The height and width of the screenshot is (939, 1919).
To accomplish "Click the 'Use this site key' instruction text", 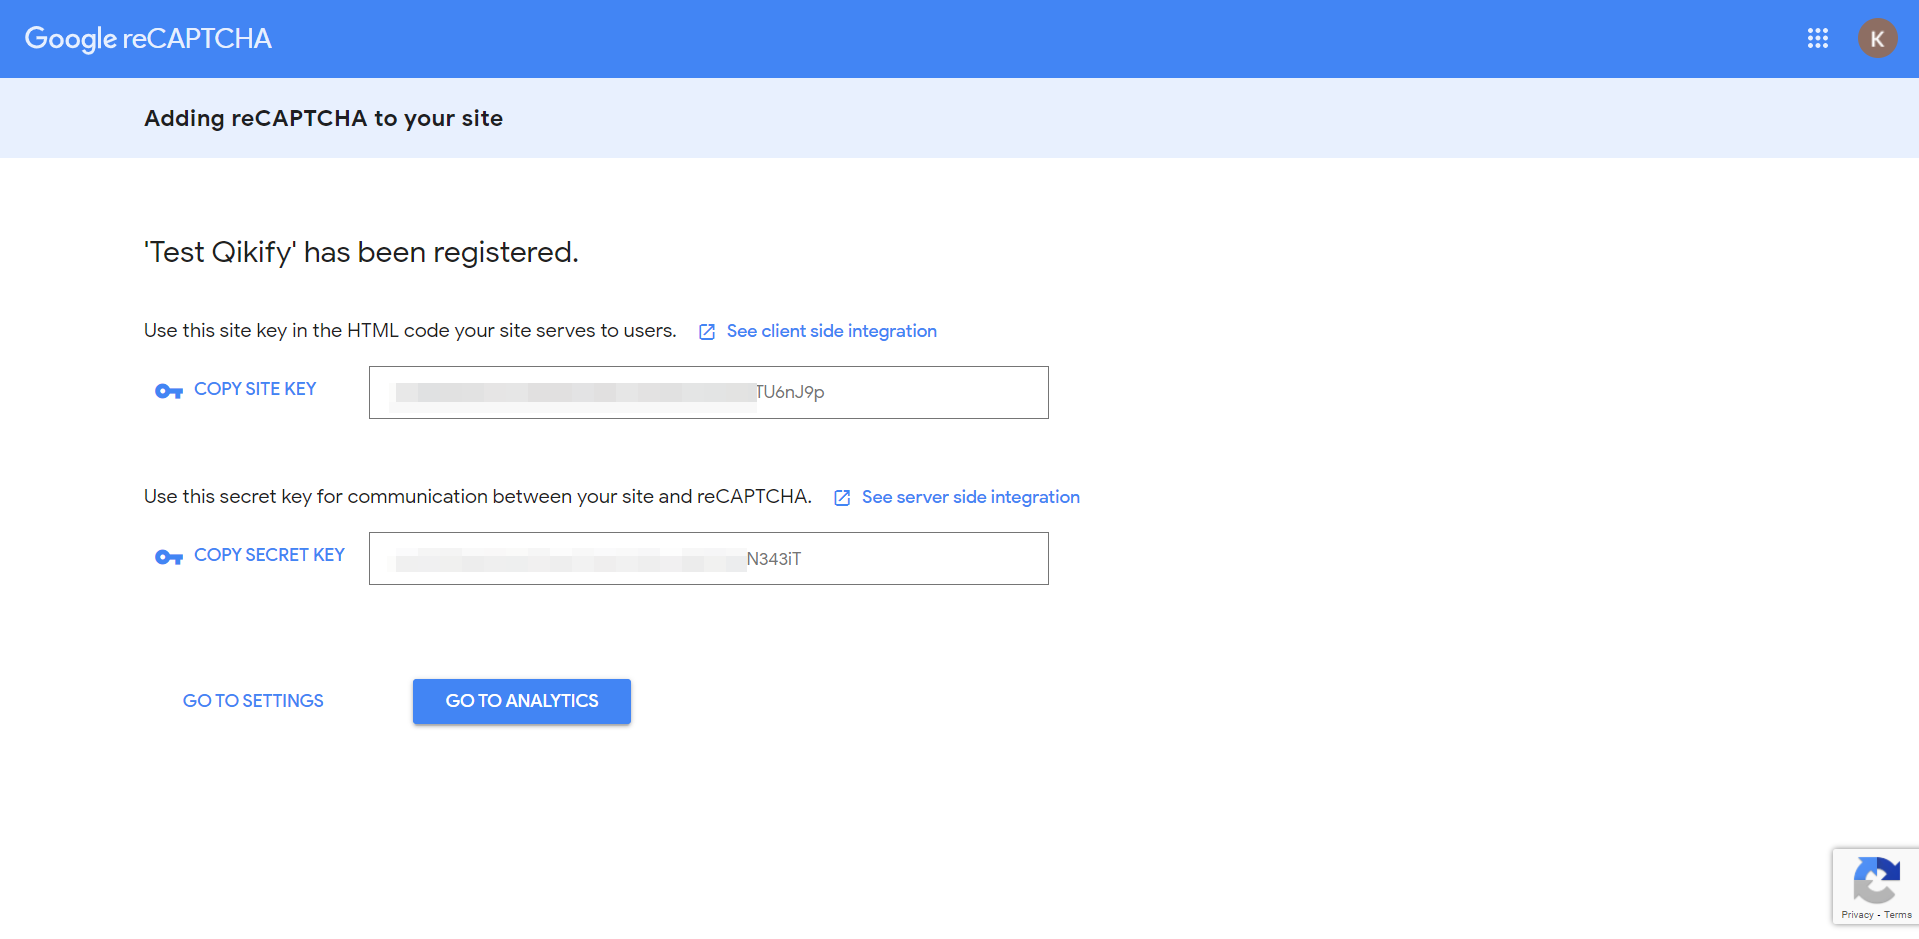I will click(x=410, y=331).
